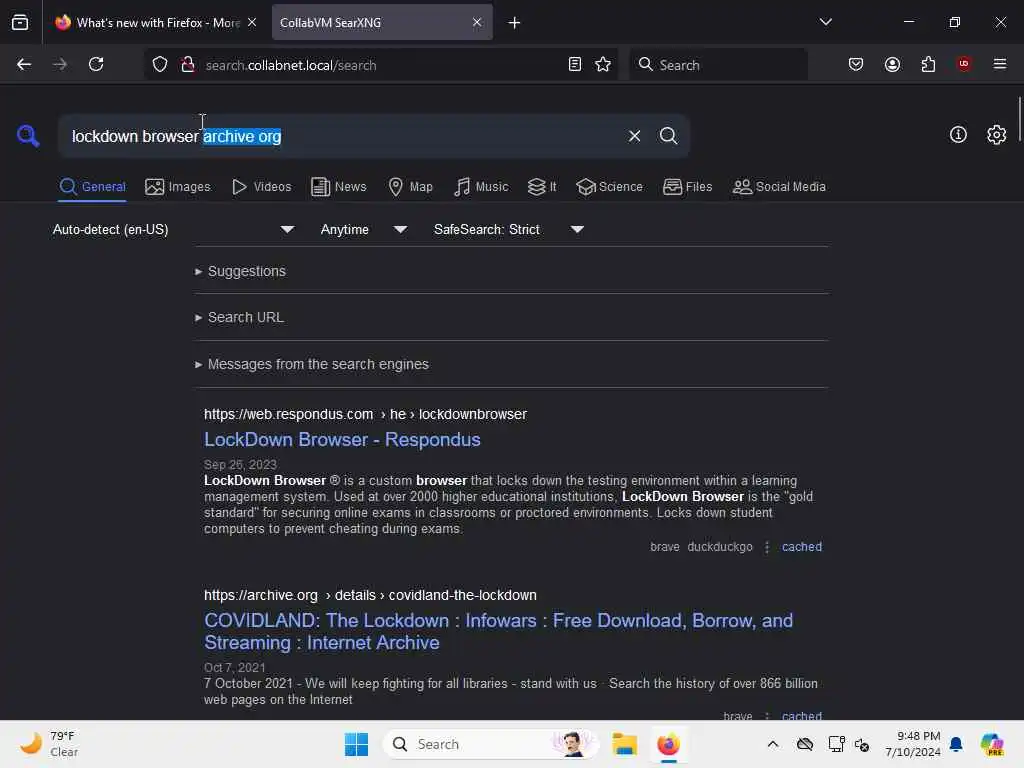List all tabs dropdown arrow
Viewport: 1024px width, 768px height.
825,22
